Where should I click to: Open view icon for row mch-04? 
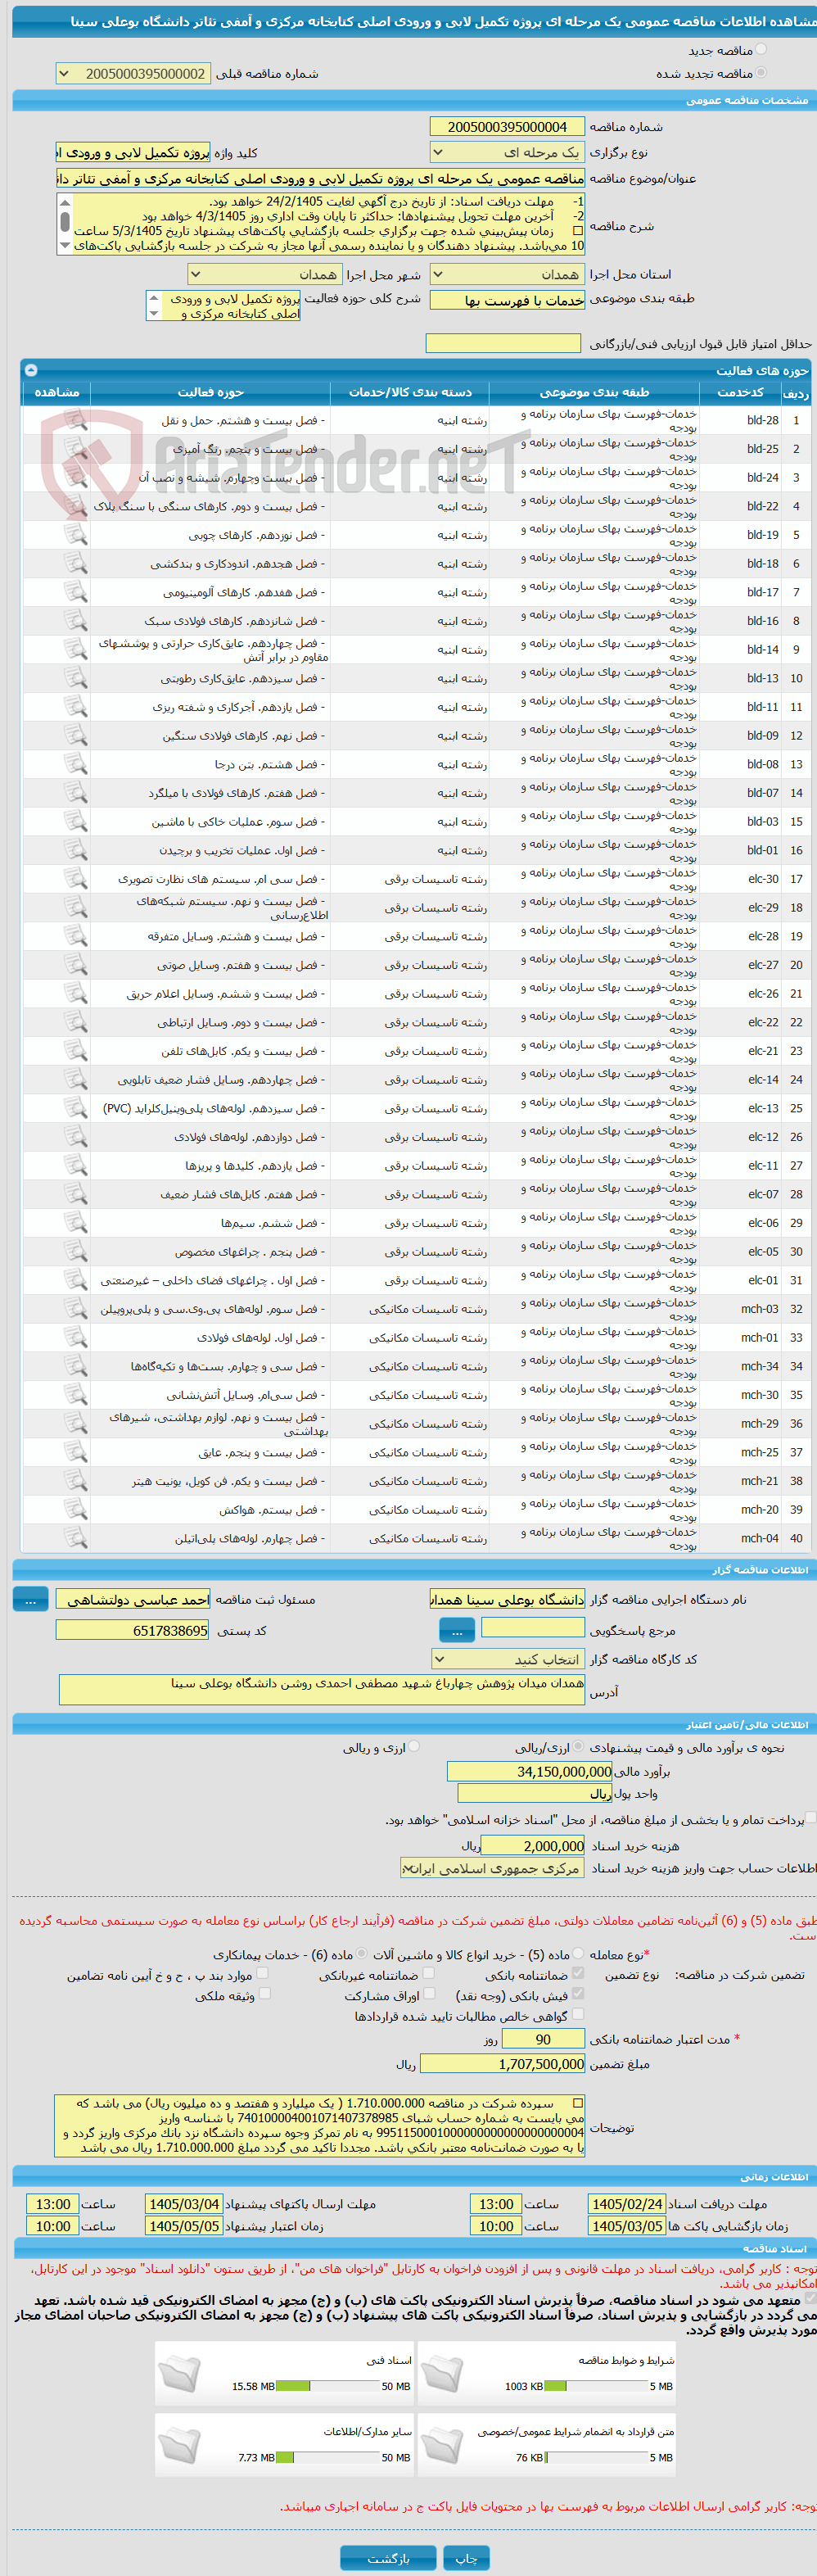click(x=75, y=1538)
